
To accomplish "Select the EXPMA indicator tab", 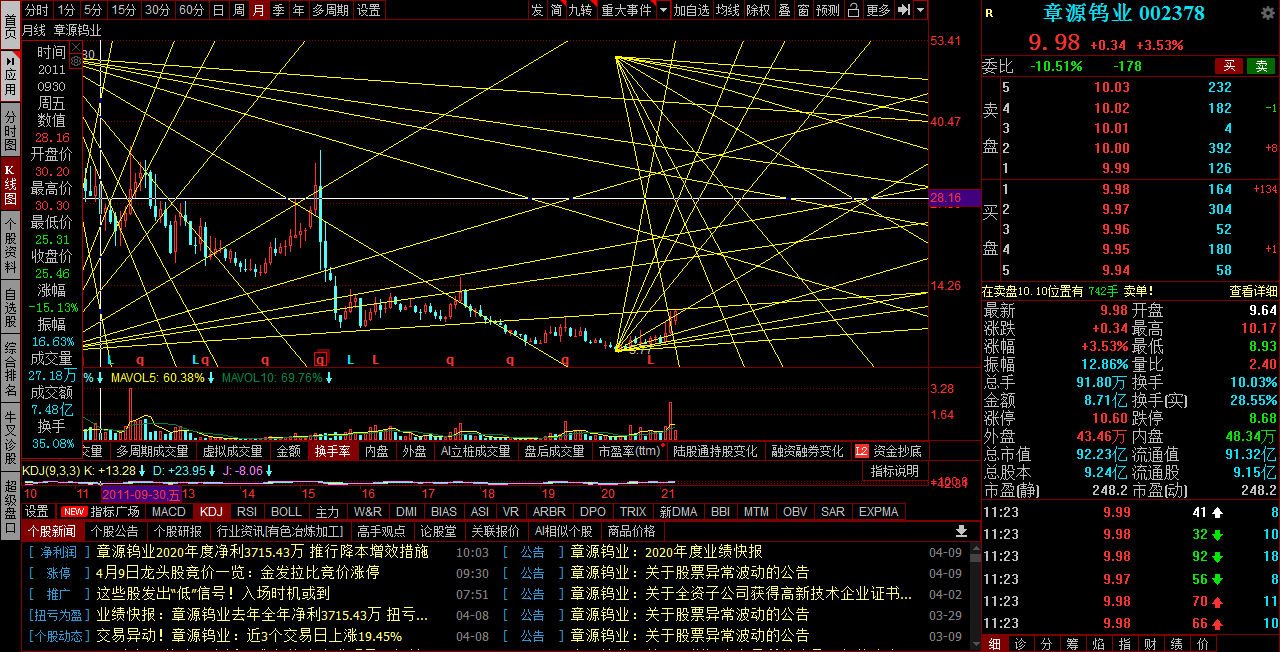I will (878, 511).
